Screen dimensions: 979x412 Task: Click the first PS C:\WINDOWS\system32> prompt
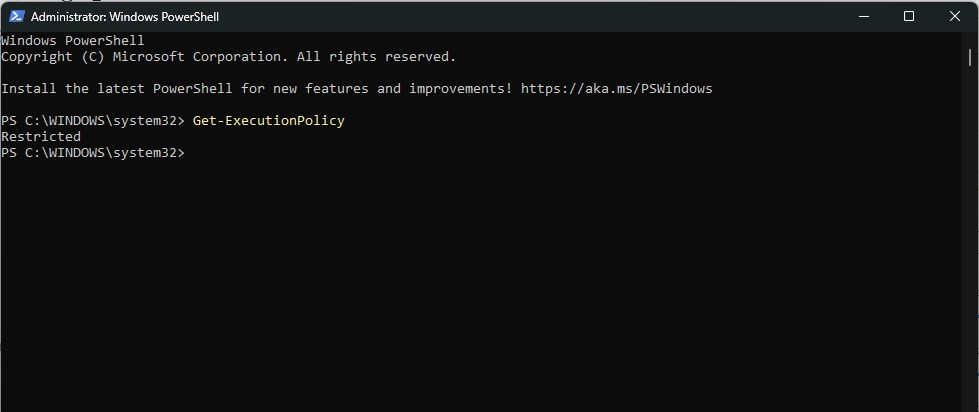pos(93,120)
